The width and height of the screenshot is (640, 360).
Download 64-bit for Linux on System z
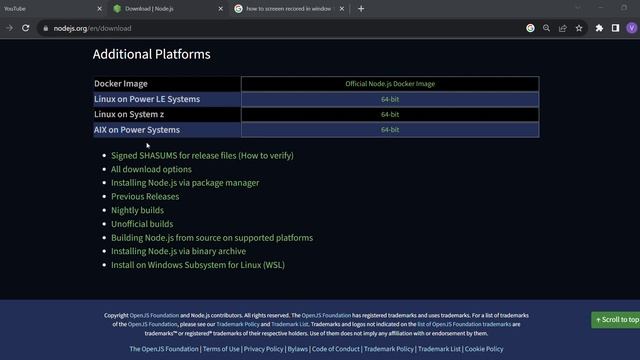click(390, 115)
